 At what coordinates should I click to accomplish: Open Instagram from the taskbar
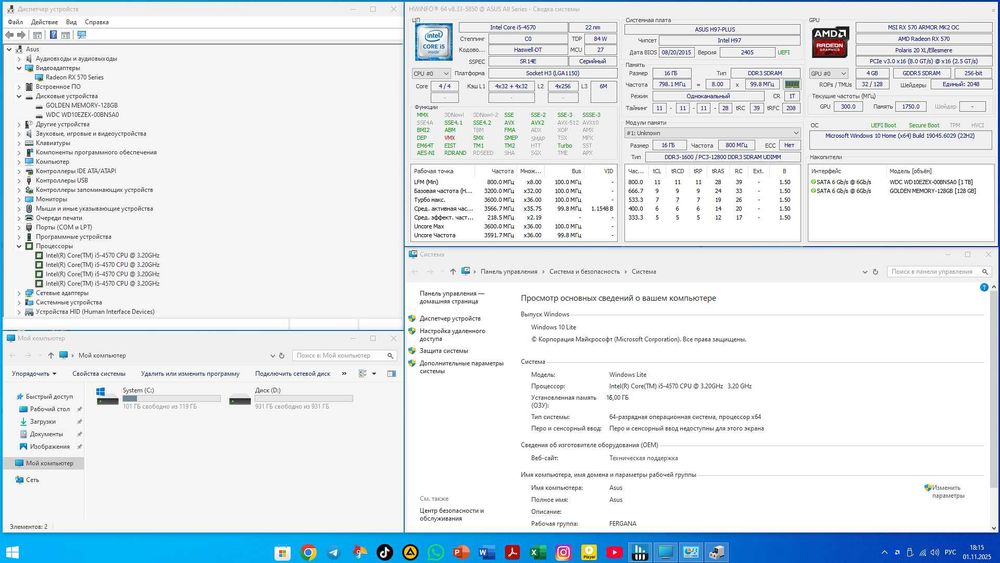(563, 552)
